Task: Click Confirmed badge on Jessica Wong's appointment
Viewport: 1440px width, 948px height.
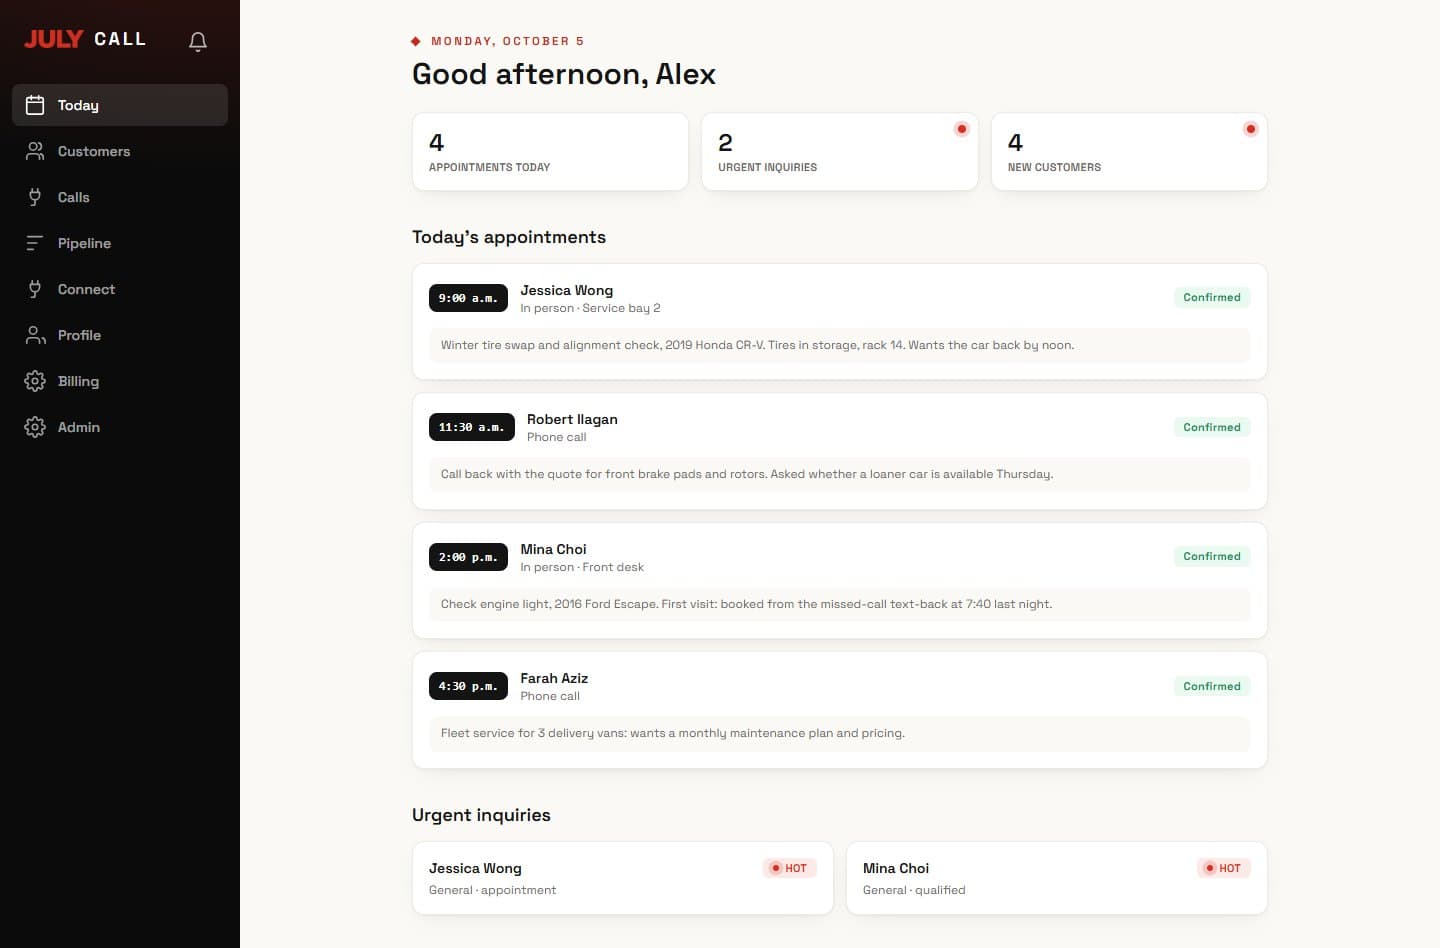Action: click(1212, 297)
